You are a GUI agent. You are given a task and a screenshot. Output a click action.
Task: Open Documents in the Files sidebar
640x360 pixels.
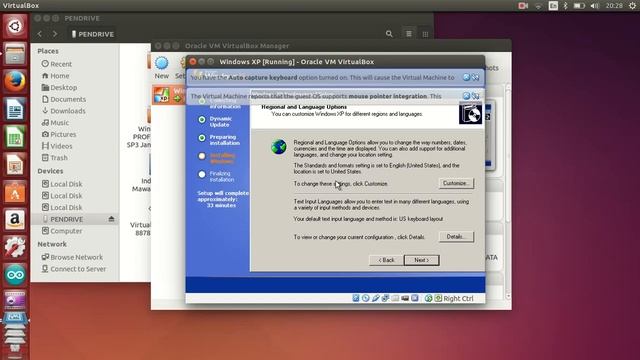[x=64, y=99]
